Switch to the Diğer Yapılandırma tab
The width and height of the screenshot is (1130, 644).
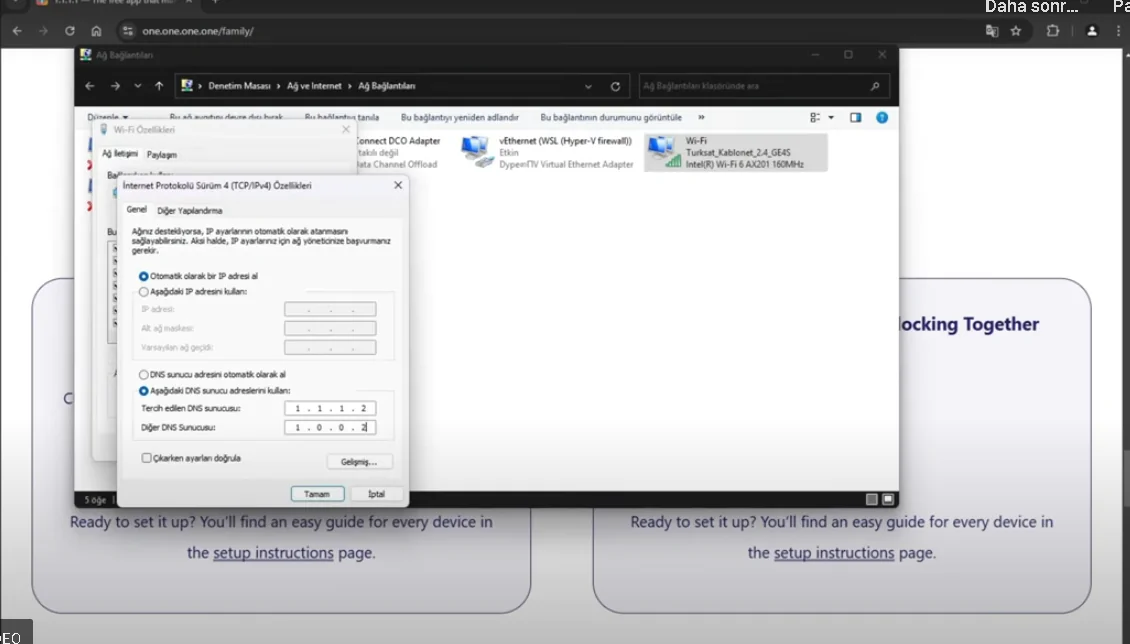[x=190, y=211]
